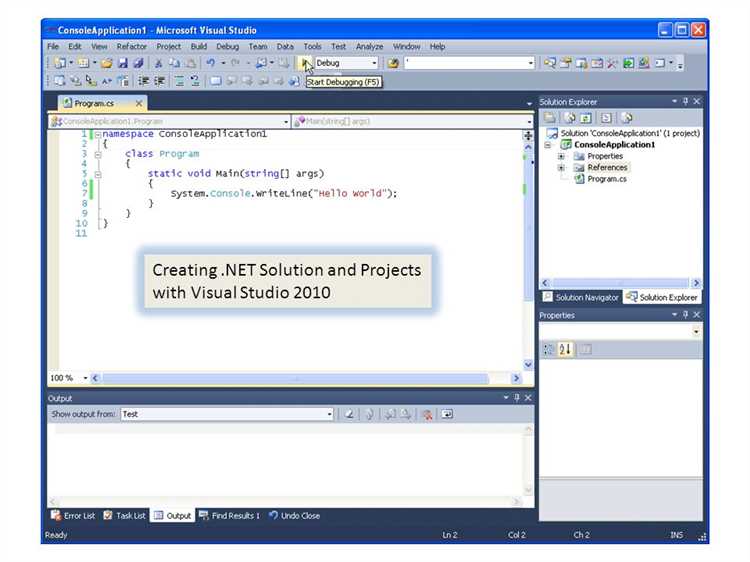Click the Cut scissors icon
Viewport: 750px width, 562px height.
pyautogui.click(x=158, y=63)
